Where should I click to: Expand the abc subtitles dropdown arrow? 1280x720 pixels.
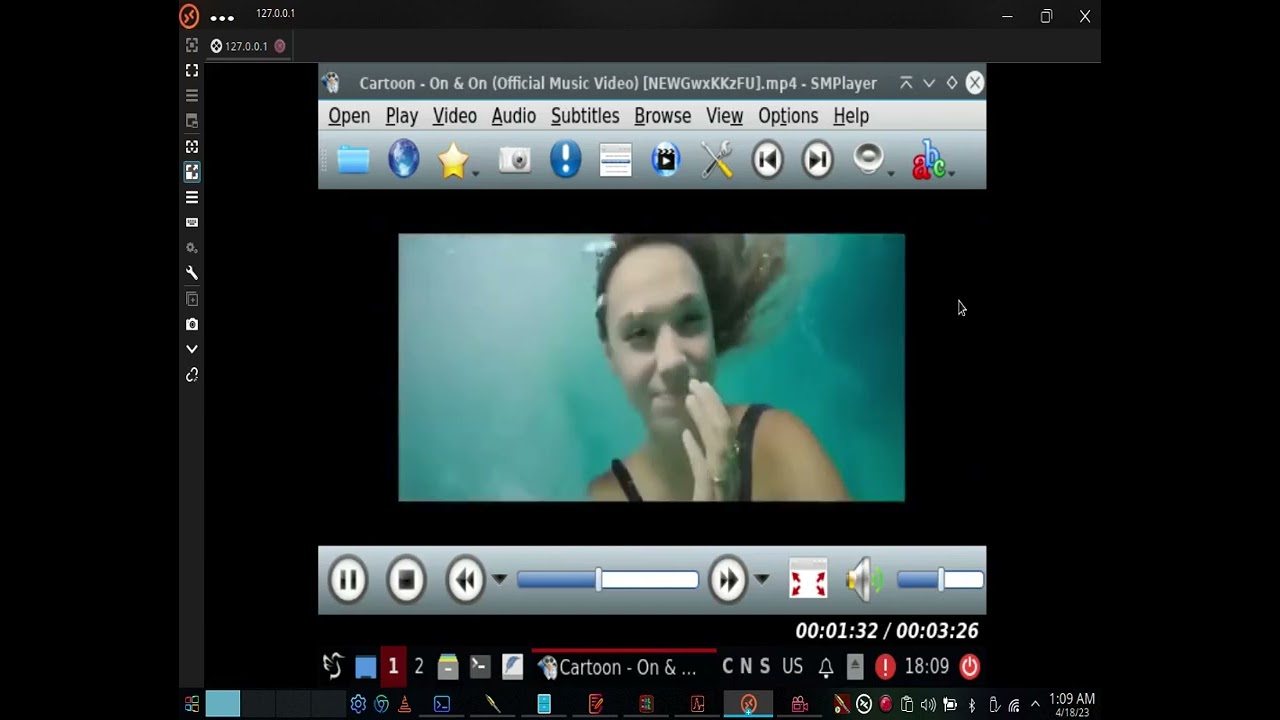pyautogui.click(x=951, y=174)
